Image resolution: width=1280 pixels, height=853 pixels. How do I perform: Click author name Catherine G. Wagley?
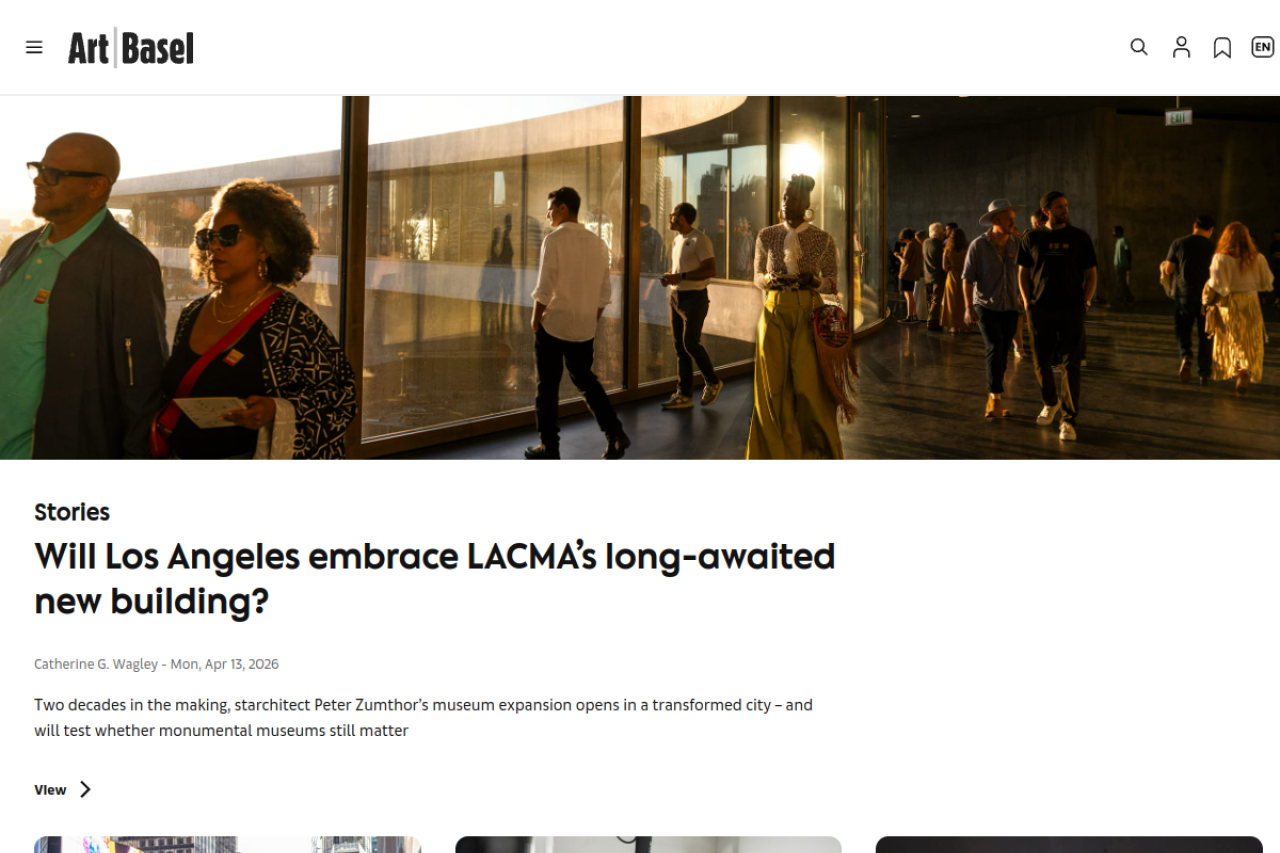96,664
